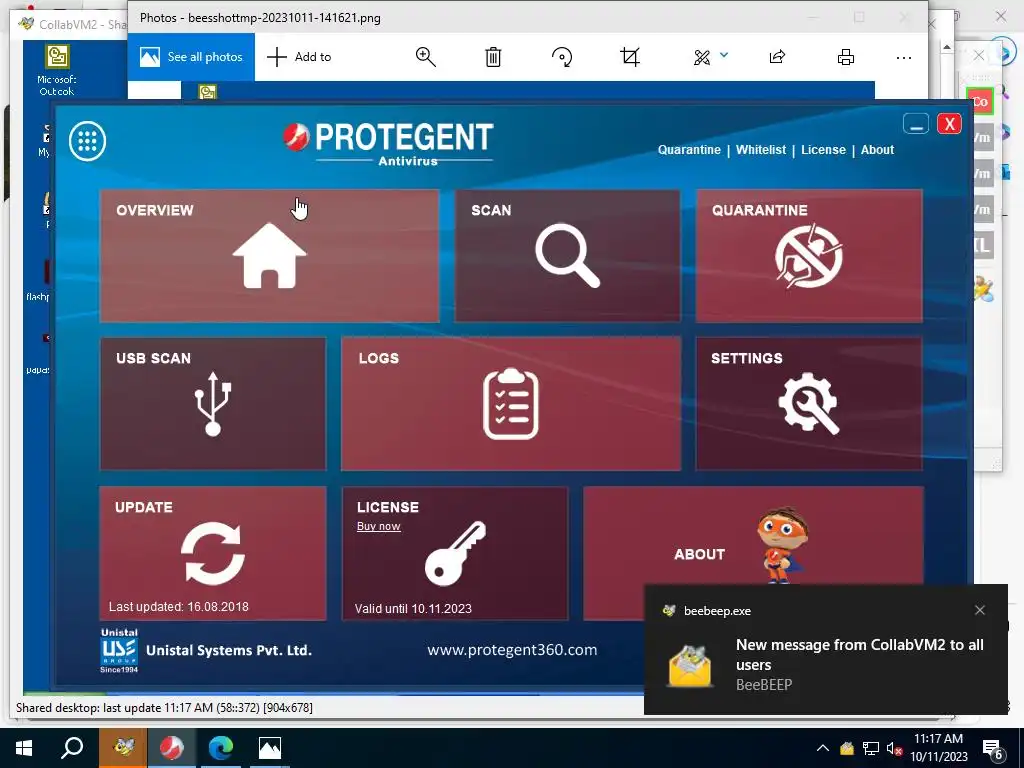The image size is (1024, 768).
Task: Click the Photos crop icon
Action: coord(630,57)
